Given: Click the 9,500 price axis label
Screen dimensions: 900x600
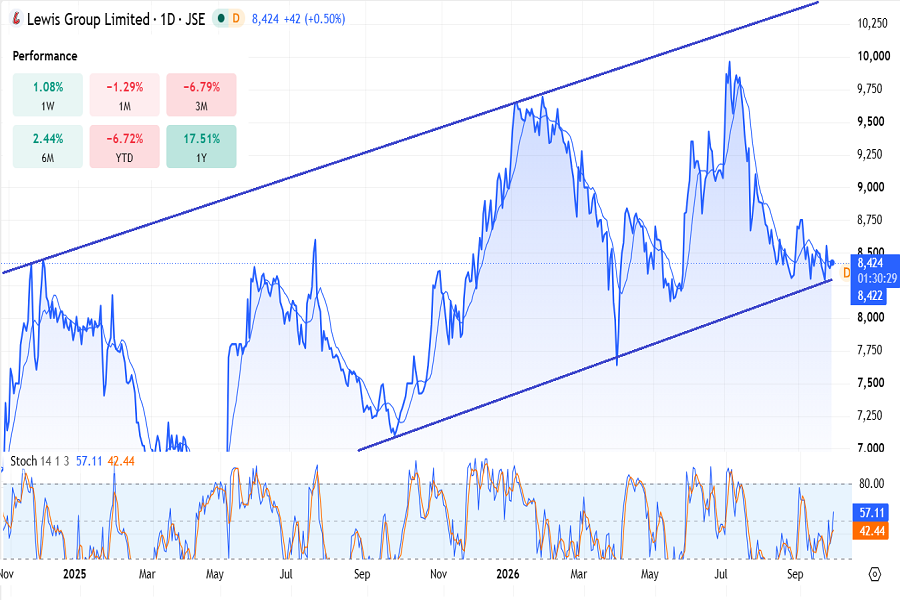Looking at the screenshot, I should [x=871, y=122].
